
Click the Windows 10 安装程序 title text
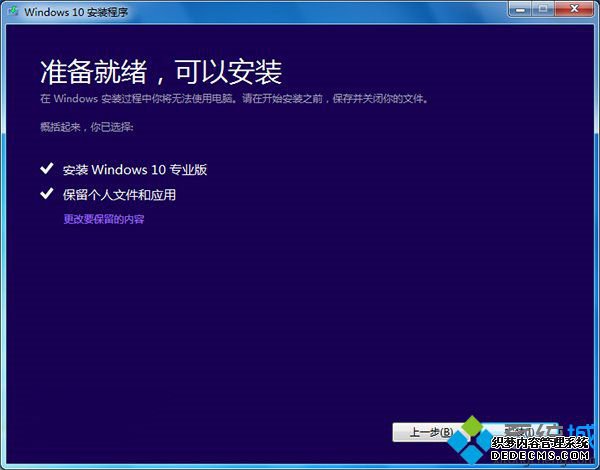(76, 12)
